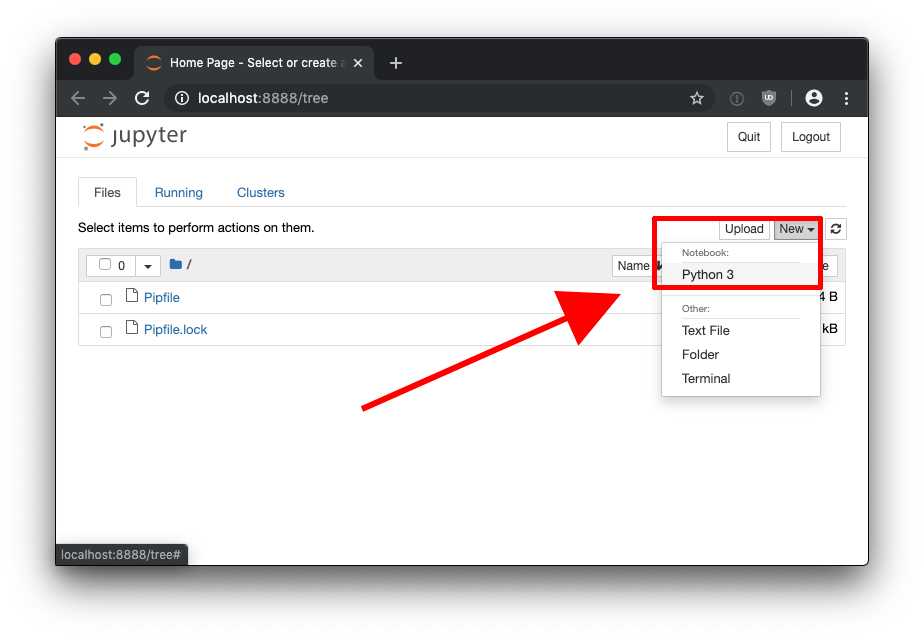Image resolution: width=924 pixels, height=639 pixels.
Task: Check the Pipfile row checkbox
Action: click(106, 299)
